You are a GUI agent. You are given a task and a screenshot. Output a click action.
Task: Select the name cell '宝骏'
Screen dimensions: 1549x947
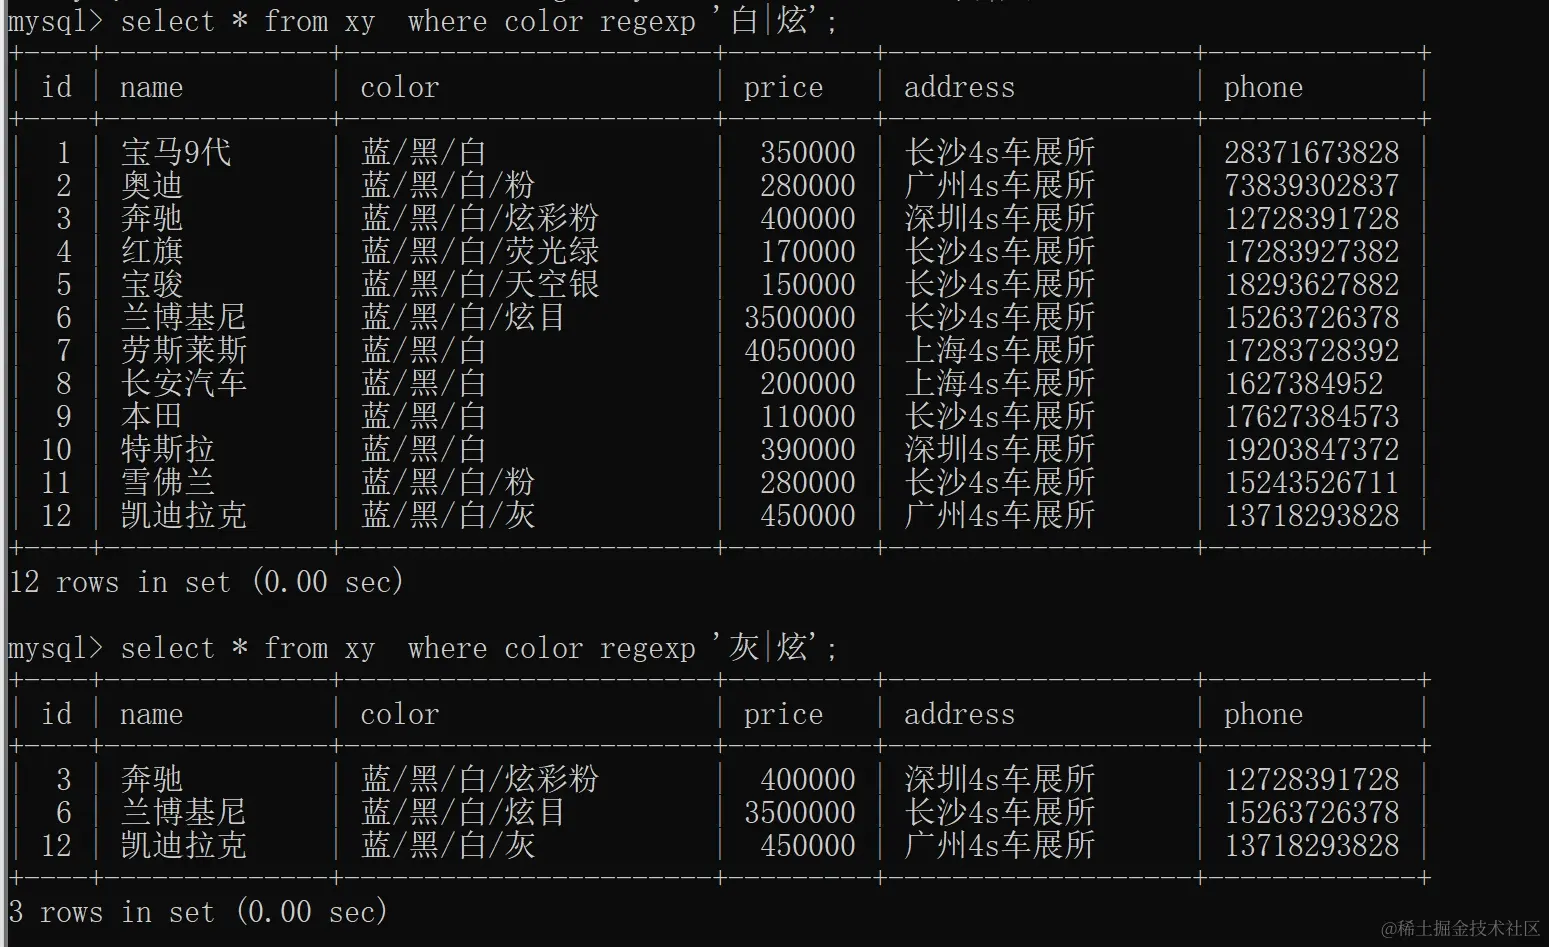pyautogui.click(x=152, y=284)
